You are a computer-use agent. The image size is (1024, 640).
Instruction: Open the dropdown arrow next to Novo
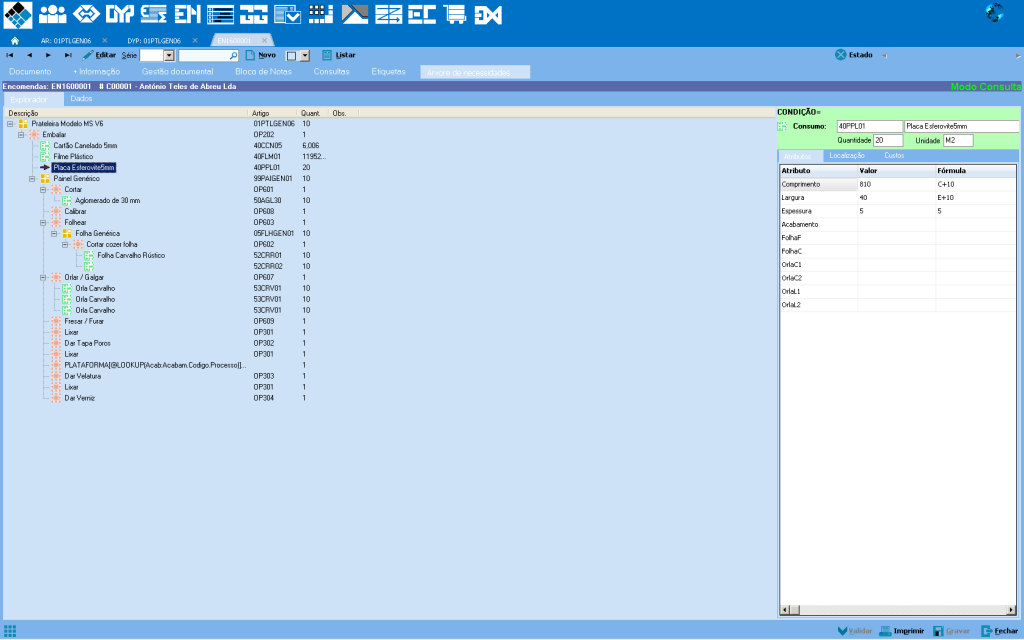304,56
